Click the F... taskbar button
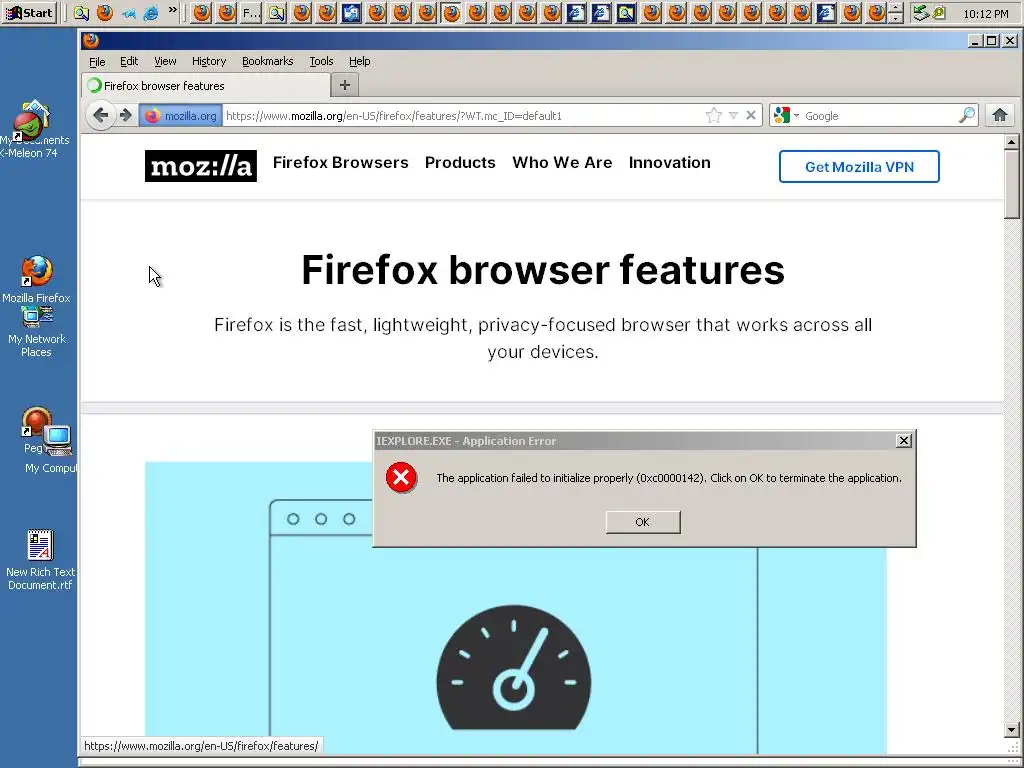The image size is (1024, 768). pos(251,12)
